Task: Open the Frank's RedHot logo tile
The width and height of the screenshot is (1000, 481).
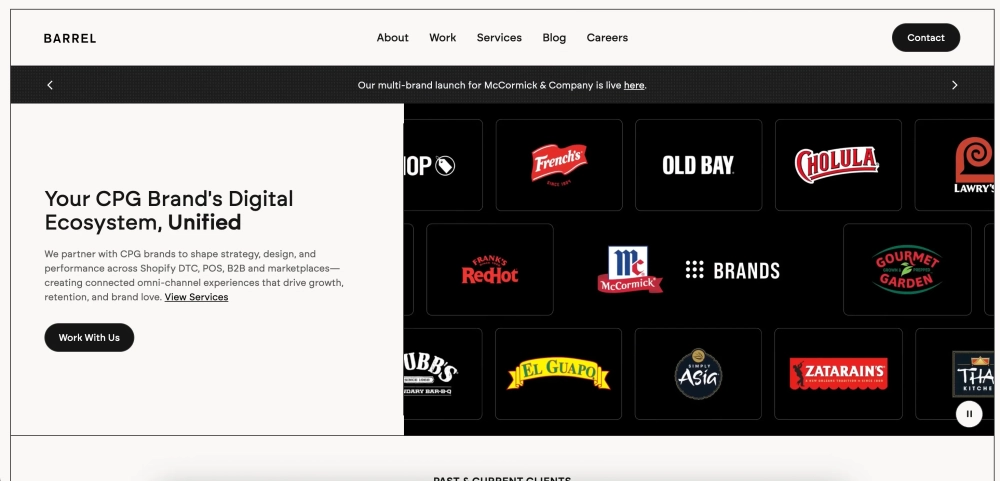Action: click(490, 270)
